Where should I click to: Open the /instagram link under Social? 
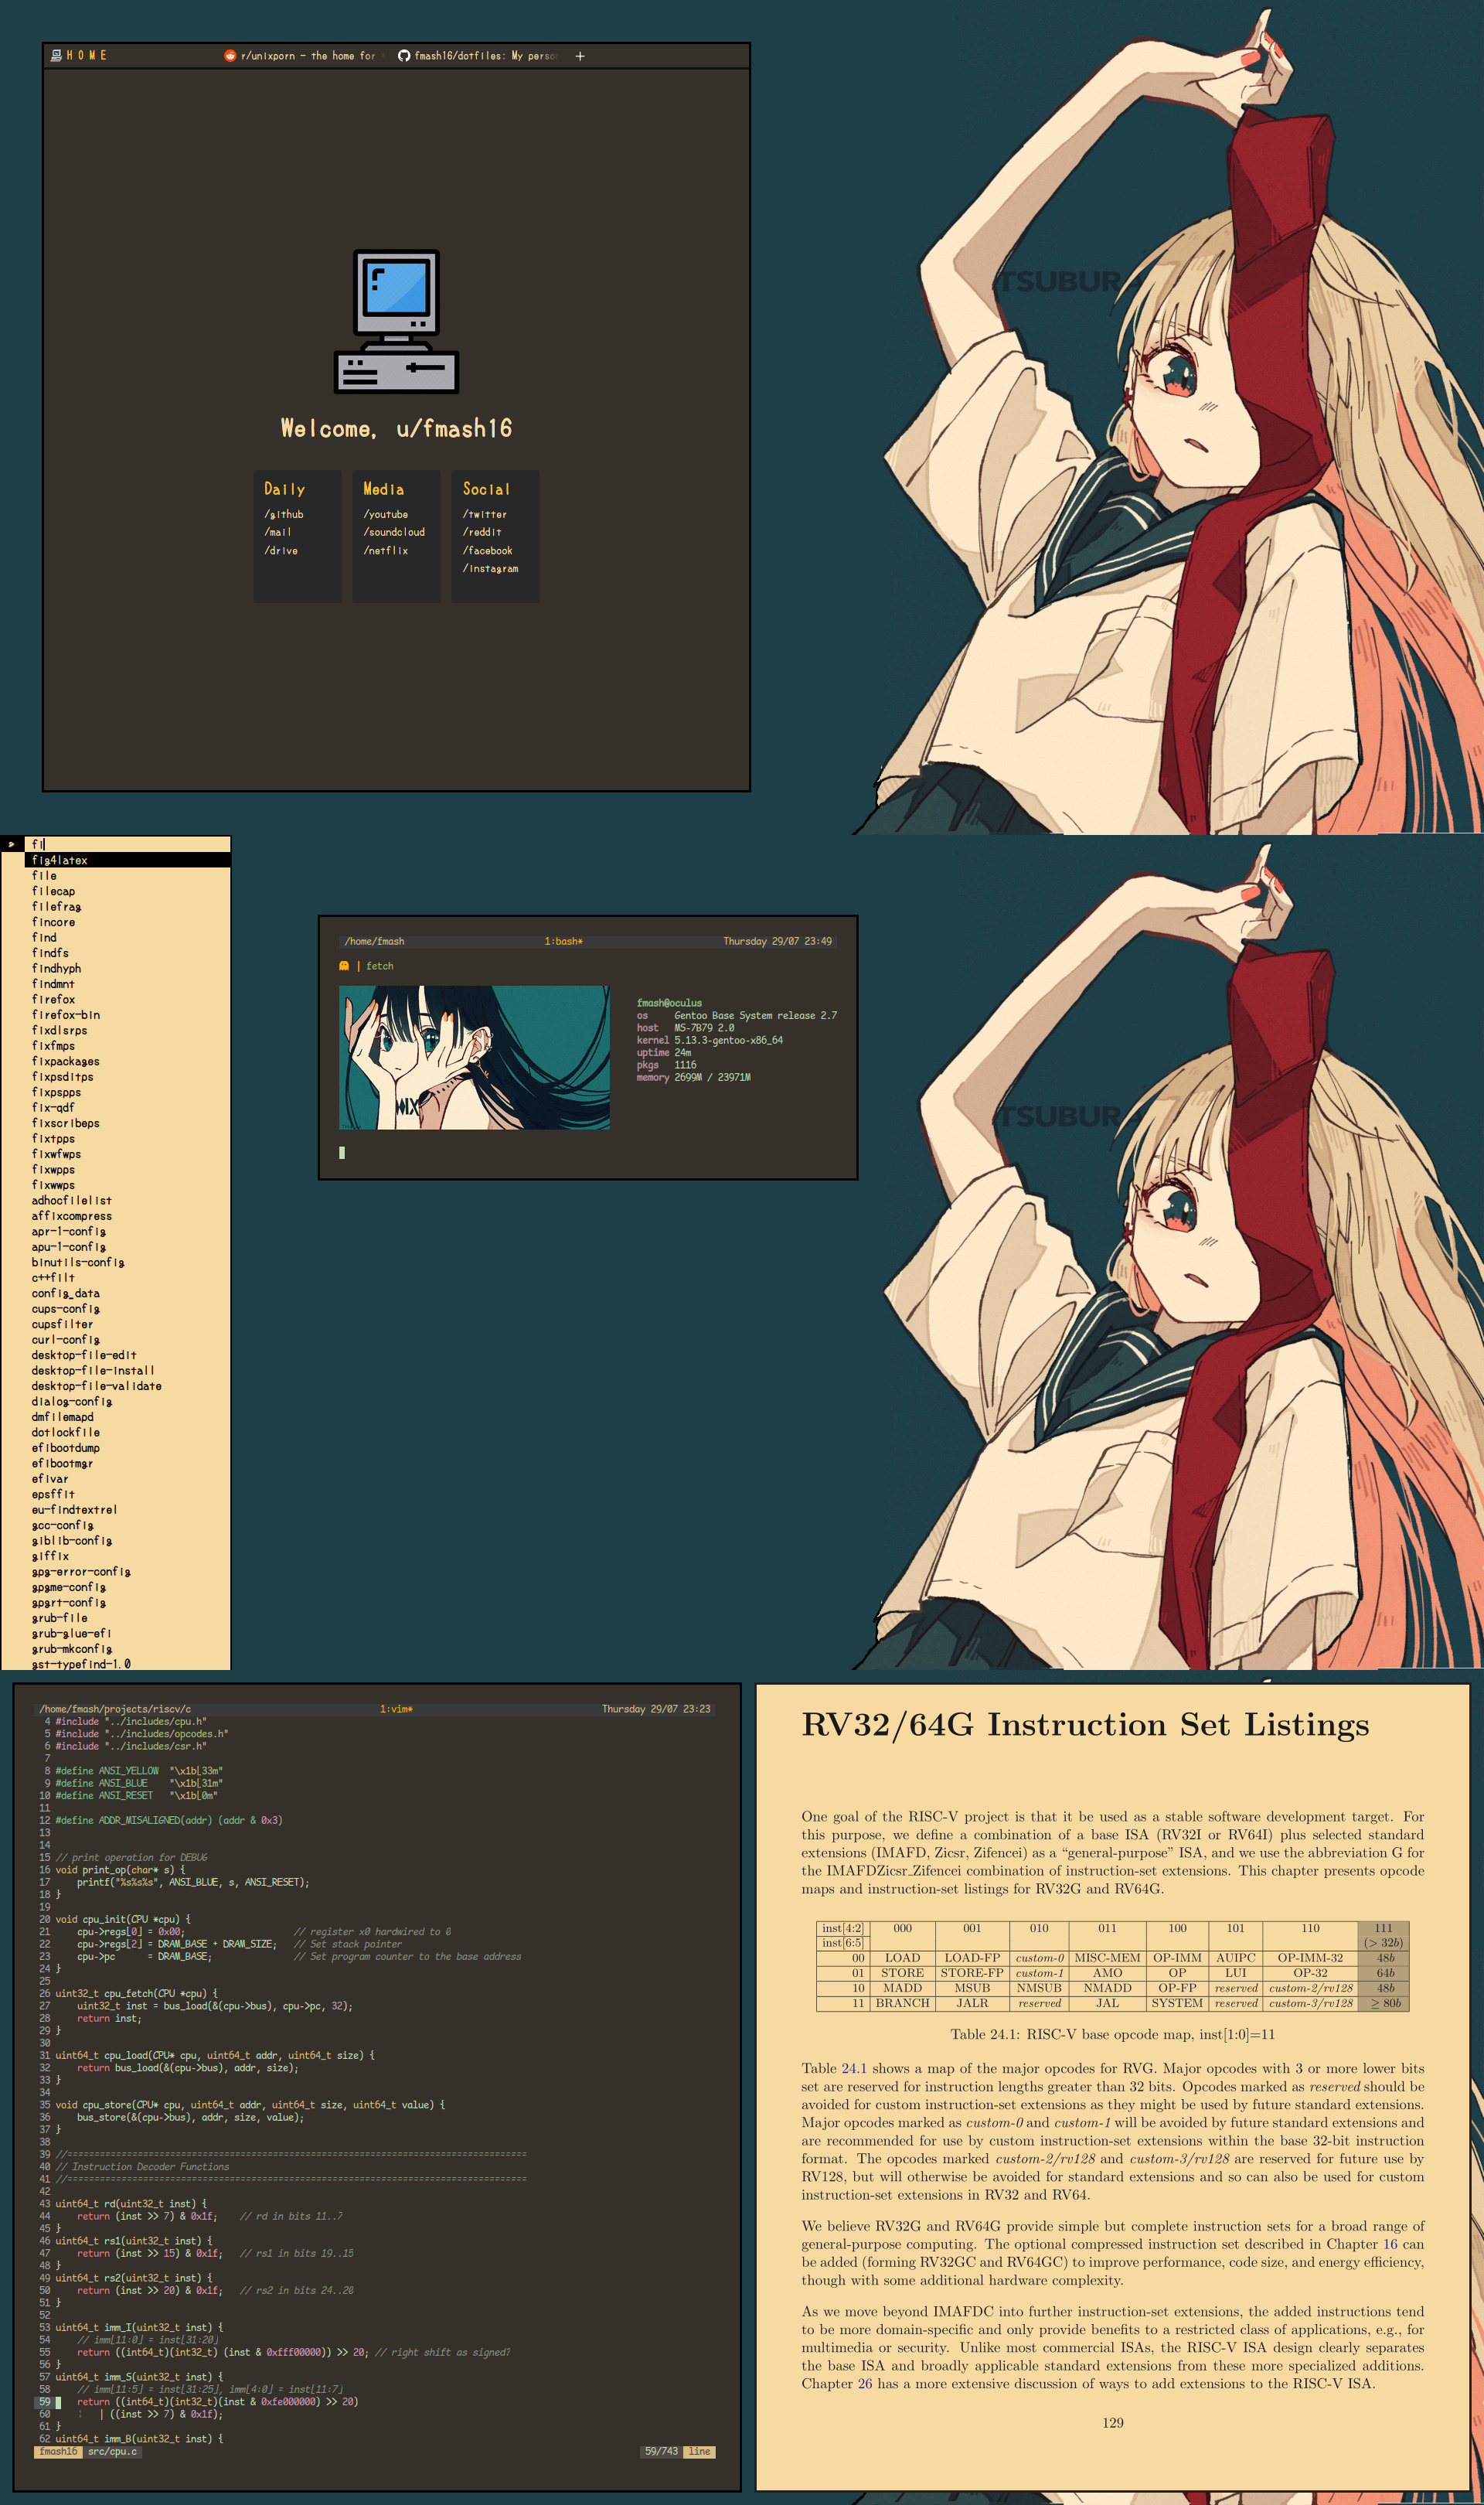[x=490, y=568]
